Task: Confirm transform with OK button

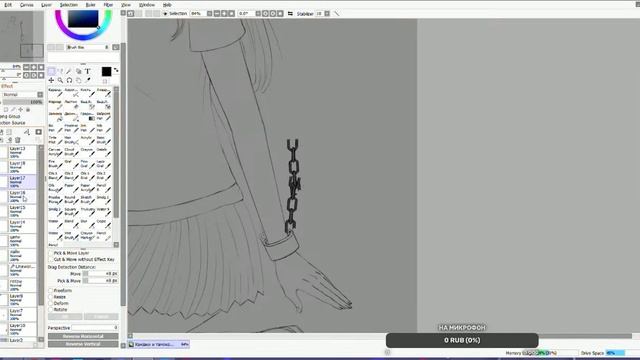Action: click(x=65, y=317)
